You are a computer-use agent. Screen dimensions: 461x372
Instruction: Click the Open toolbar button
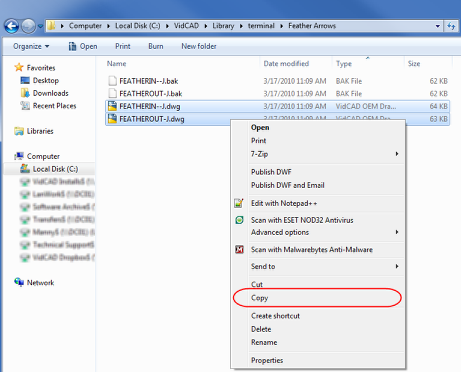tap(83, 46)
